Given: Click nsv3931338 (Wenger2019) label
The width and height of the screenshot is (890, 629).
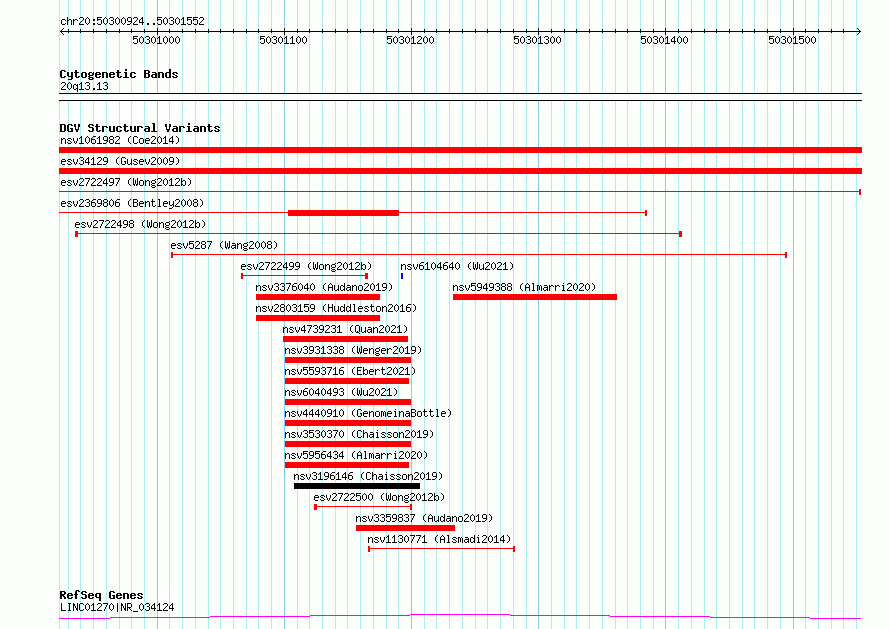Looking at the screenshot, I should point(353,350).
